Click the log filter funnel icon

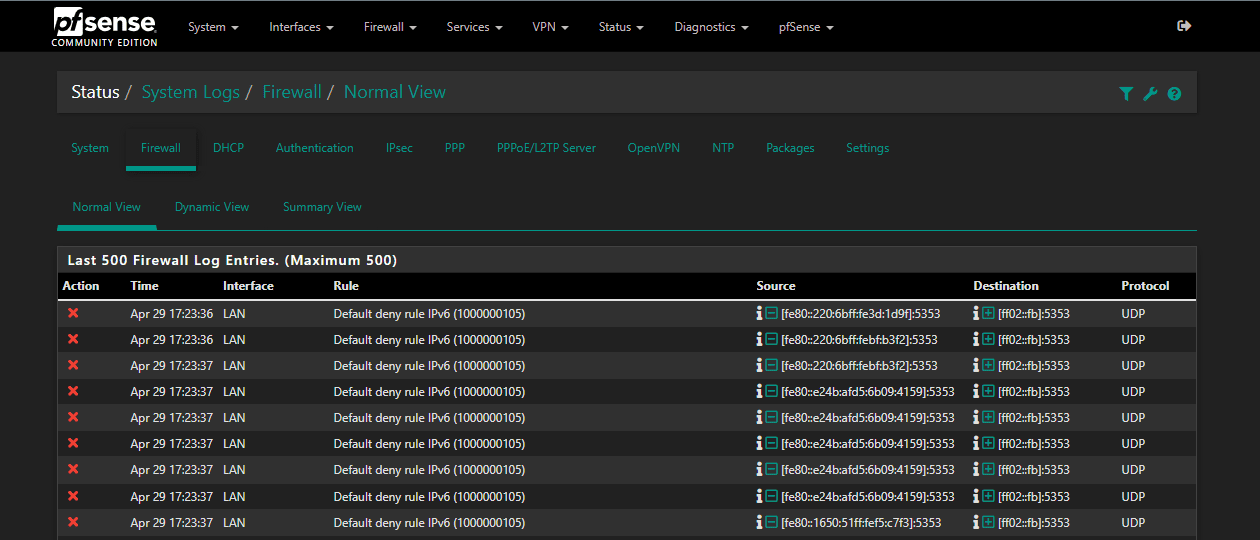[1126, 93]
